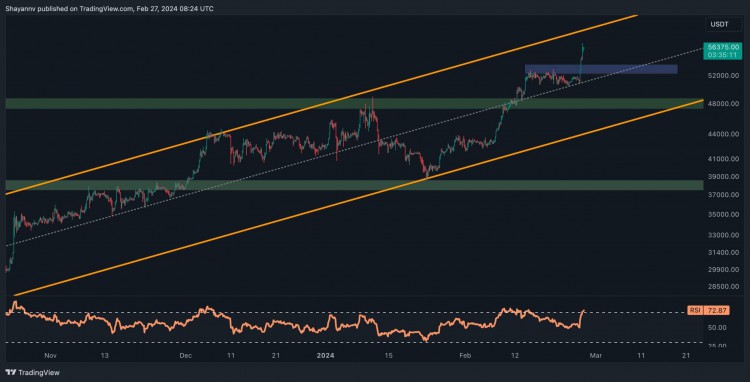Click the upper orange channel trendline

pyautogui.click(x=321, y=105)
